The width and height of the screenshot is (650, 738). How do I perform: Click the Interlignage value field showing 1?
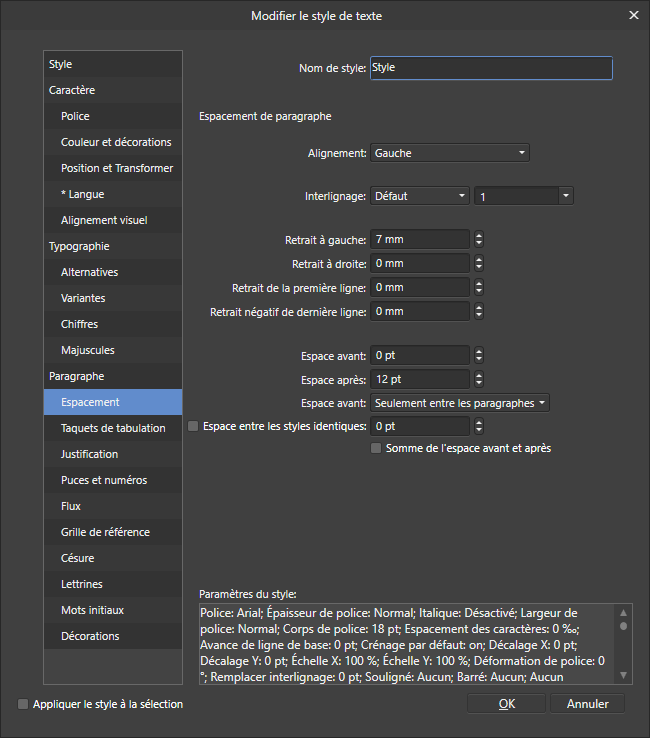(516, 196)
